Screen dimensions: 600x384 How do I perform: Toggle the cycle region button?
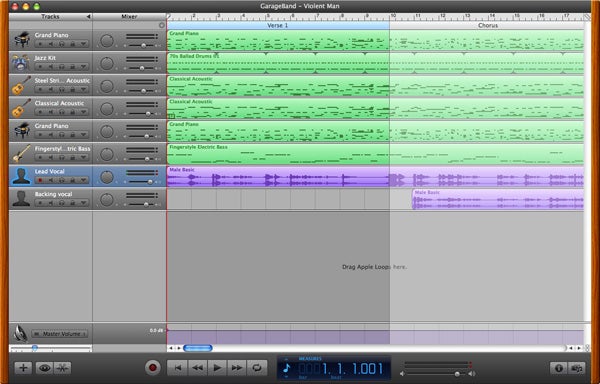(x=257, y=368)
